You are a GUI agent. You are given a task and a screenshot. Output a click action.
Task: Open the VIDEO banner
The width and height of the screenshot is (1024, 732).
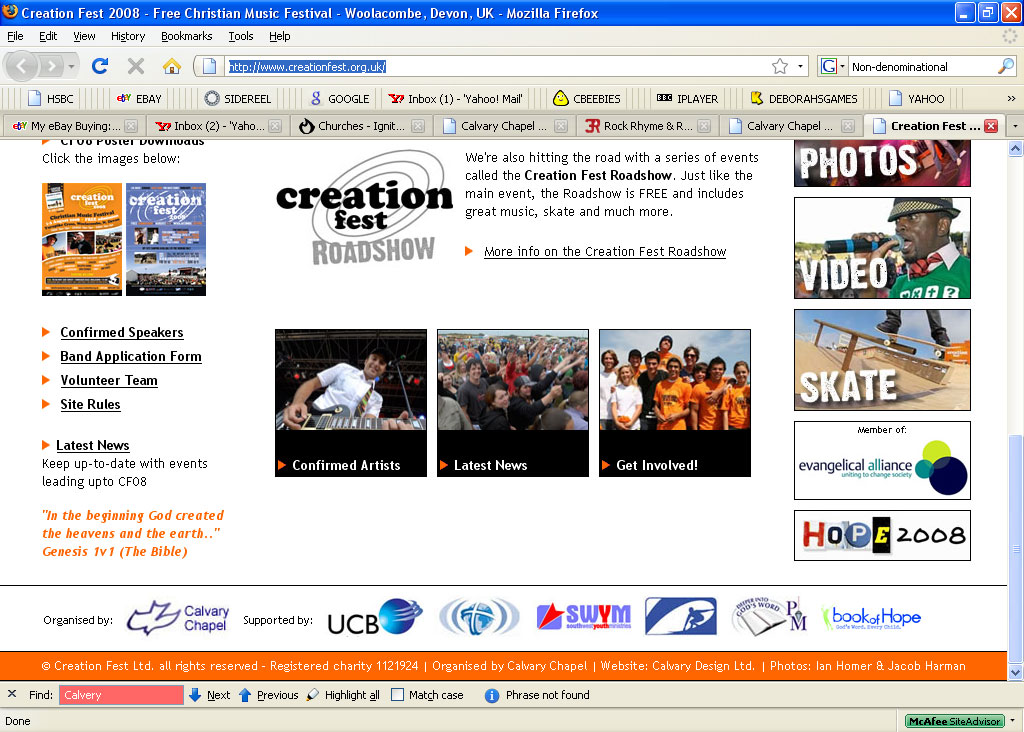coord(882,248)
